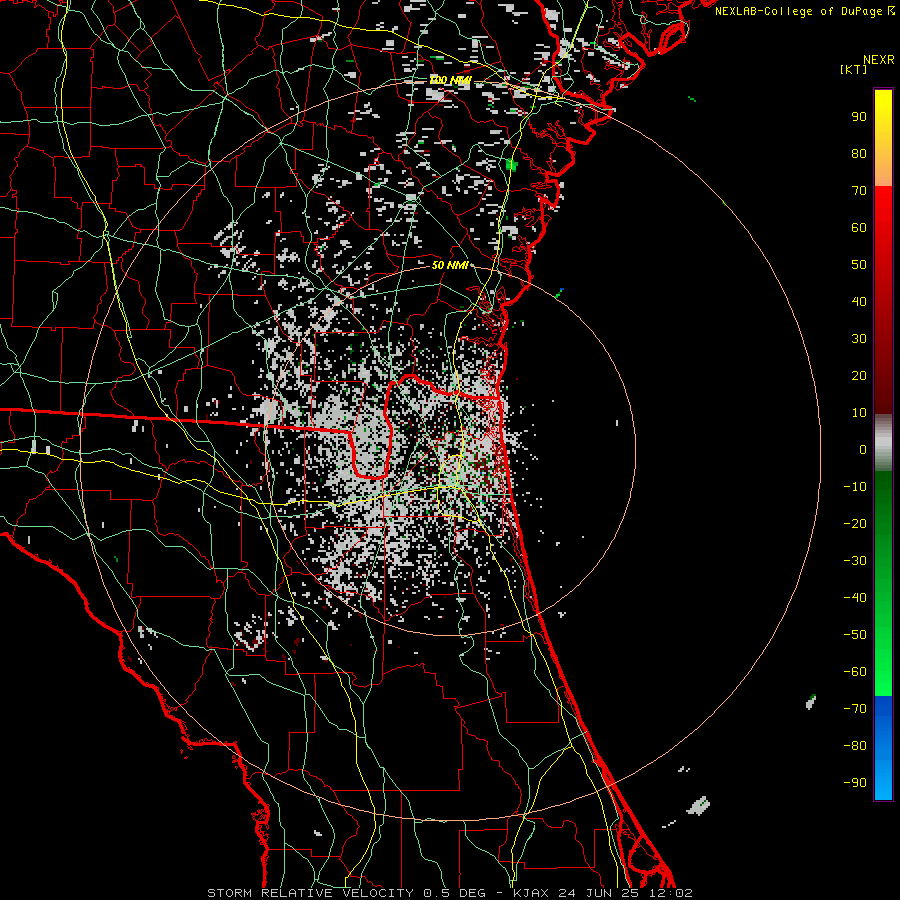Click the NEXLAB-College of DuPage title text
This screenshot has width=900, height=900.
800,11
